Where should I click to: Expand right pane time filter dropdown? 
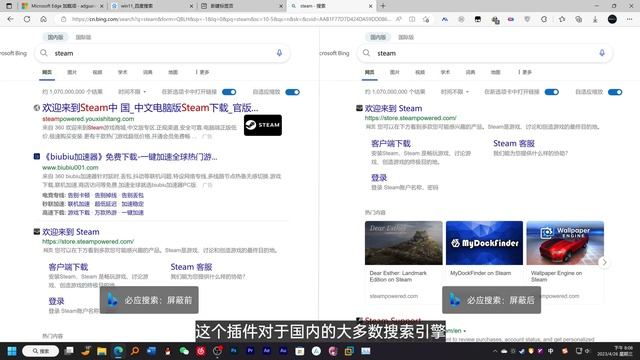[x=455, y=92]
